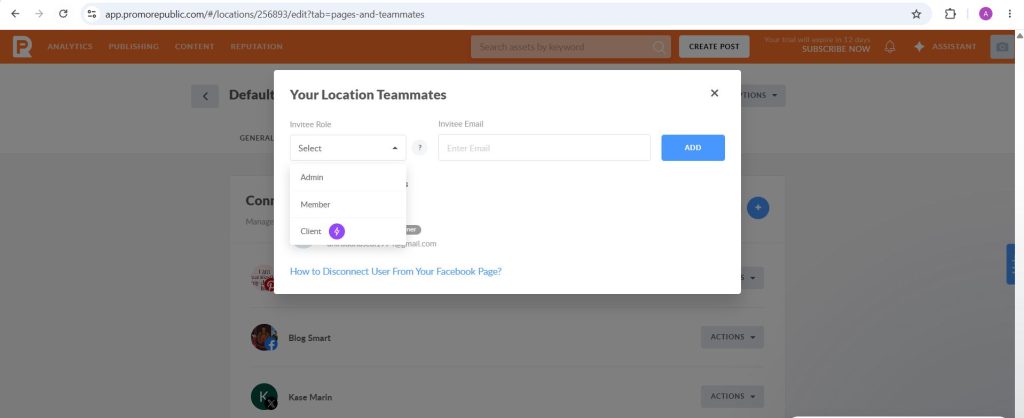Open Content menu
This screenshot has width=1024, height=418.
195,46
